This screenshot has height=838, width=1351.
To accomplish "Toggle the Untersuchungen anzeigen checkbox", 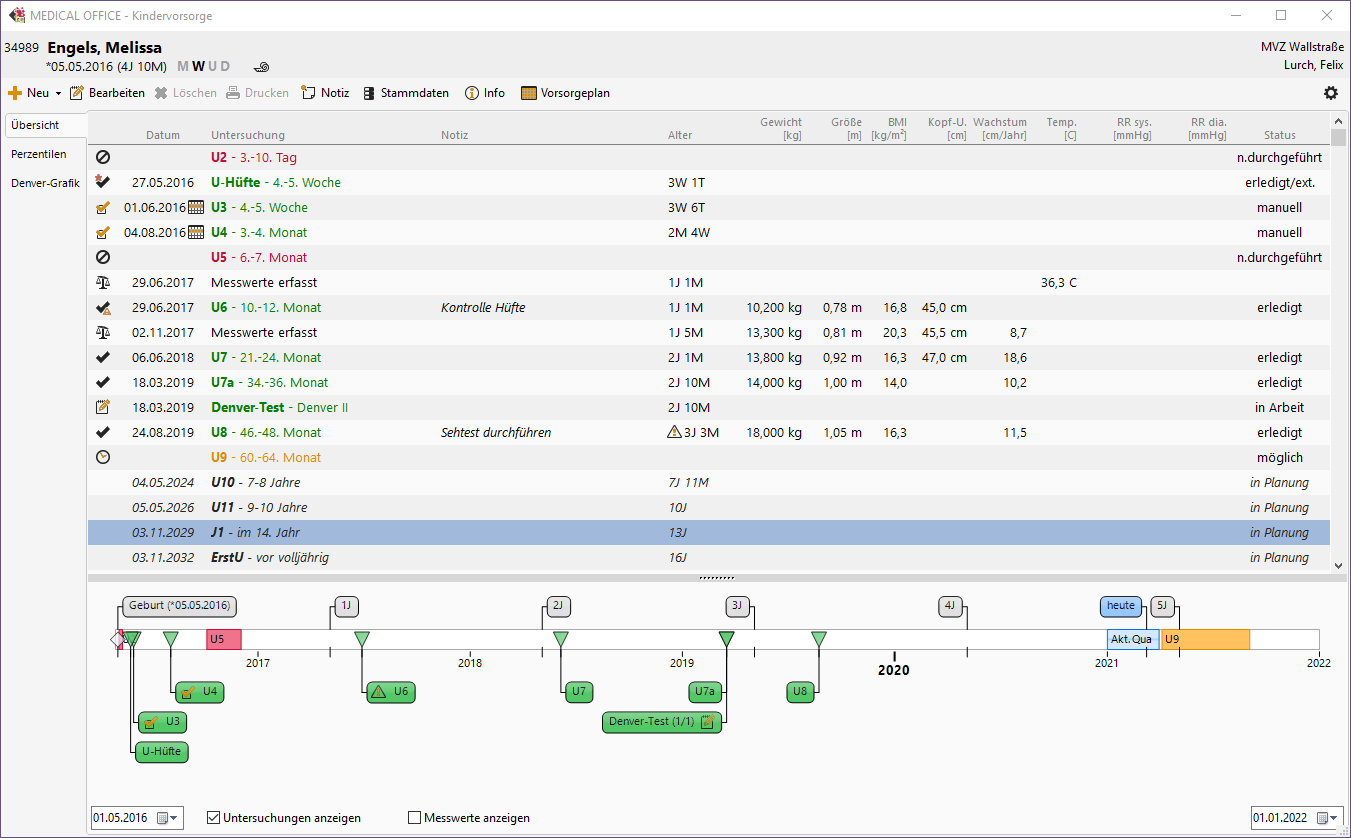I will (213, 818).
